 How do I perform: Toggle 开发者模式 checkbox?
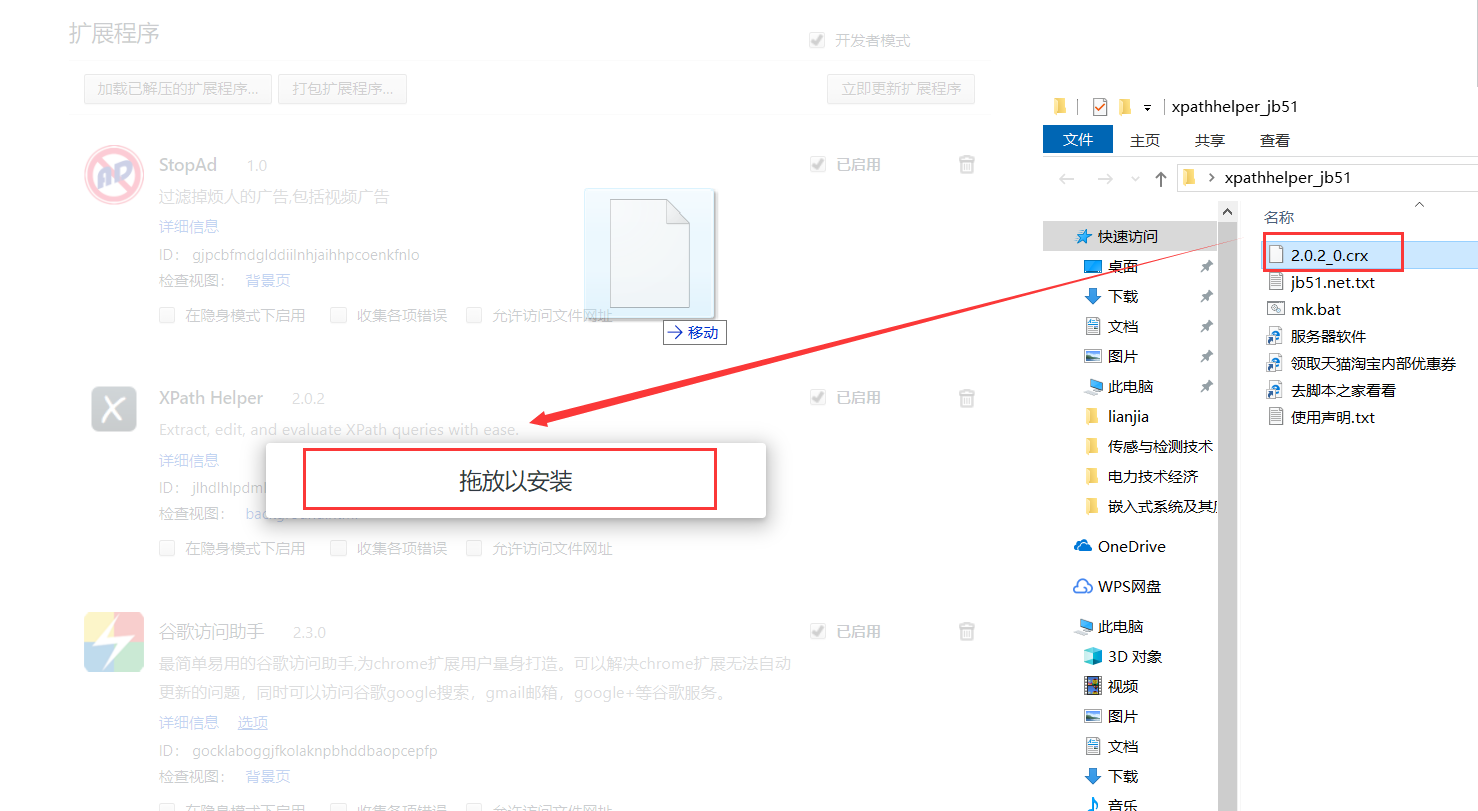pos(817,41)
